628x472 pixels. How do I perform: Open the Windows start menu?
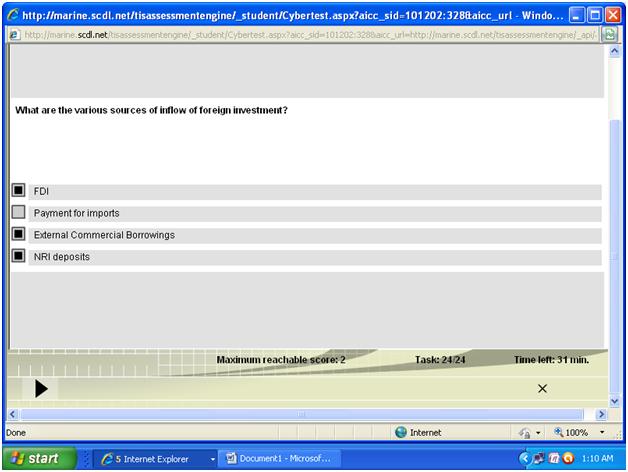coord(38,458)
